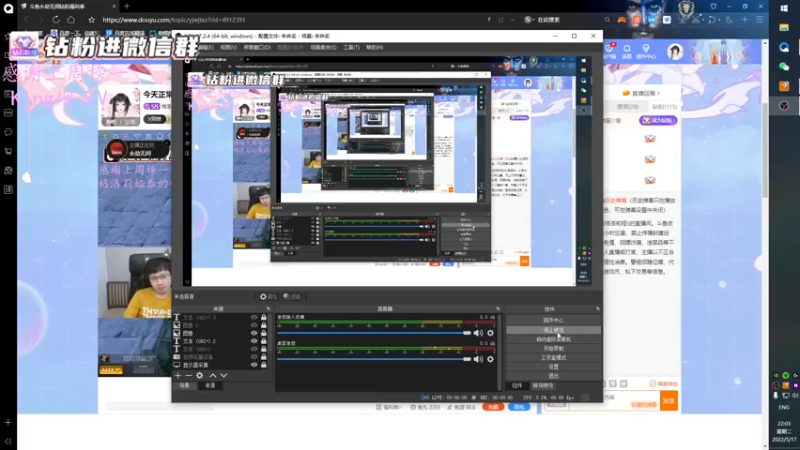The width and height of the screenshot is (800, 450).
Task: Click the browser refresh icon
Action: click(x=56, y=19)
